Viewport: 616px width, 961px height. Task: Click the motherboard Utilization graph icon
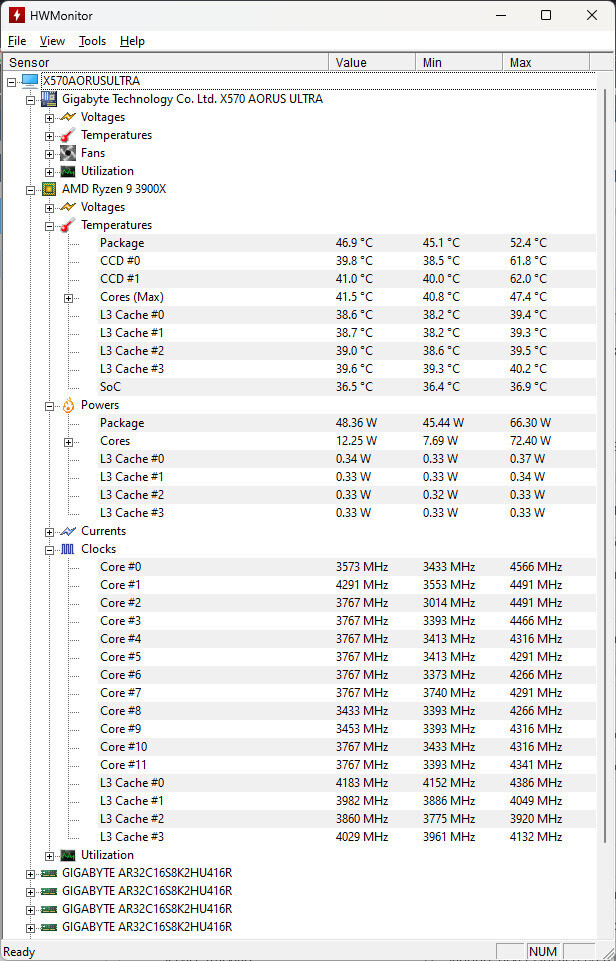click(x=68, y=171)
